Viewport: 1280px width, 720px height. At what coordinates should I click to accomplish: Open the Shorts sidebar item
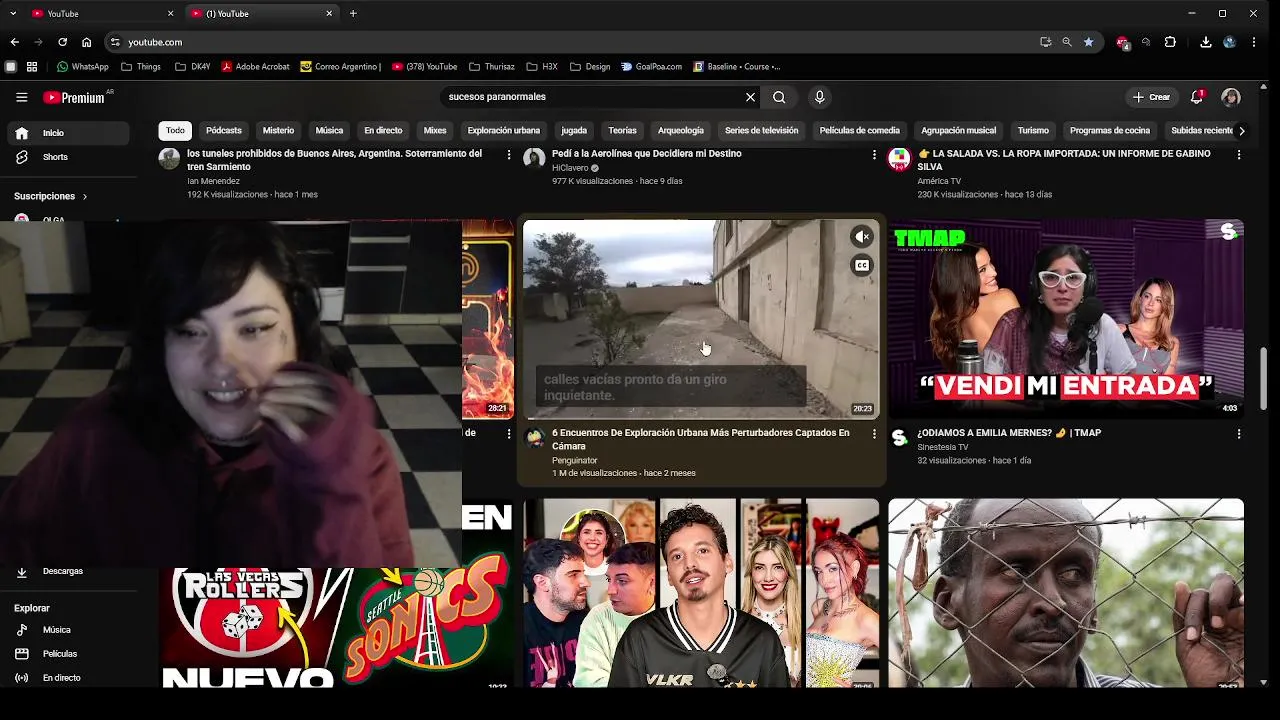[68, 157]
